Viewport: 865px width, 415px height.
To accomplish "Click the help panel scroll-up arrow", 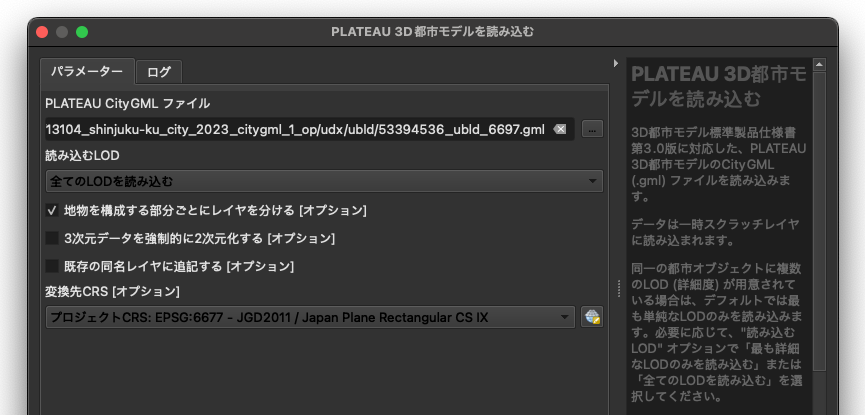I will coord(819,65).
